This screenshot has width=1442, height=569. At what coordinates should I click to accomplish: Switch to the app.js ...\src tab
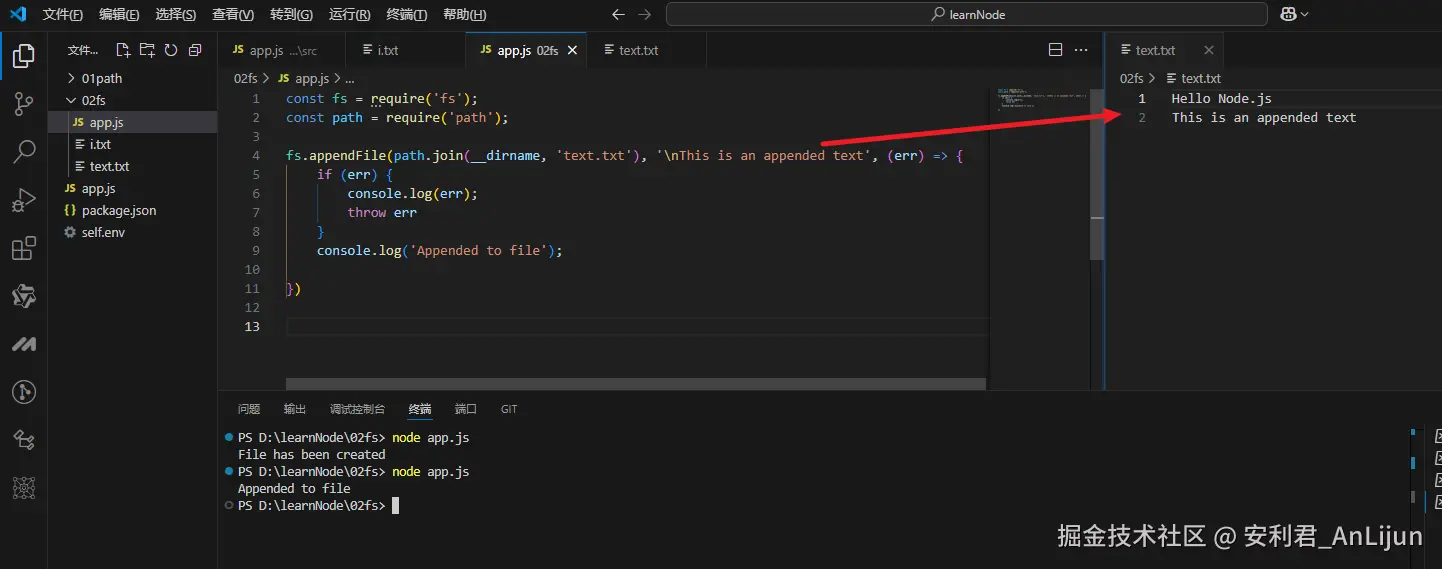point(282,50)
